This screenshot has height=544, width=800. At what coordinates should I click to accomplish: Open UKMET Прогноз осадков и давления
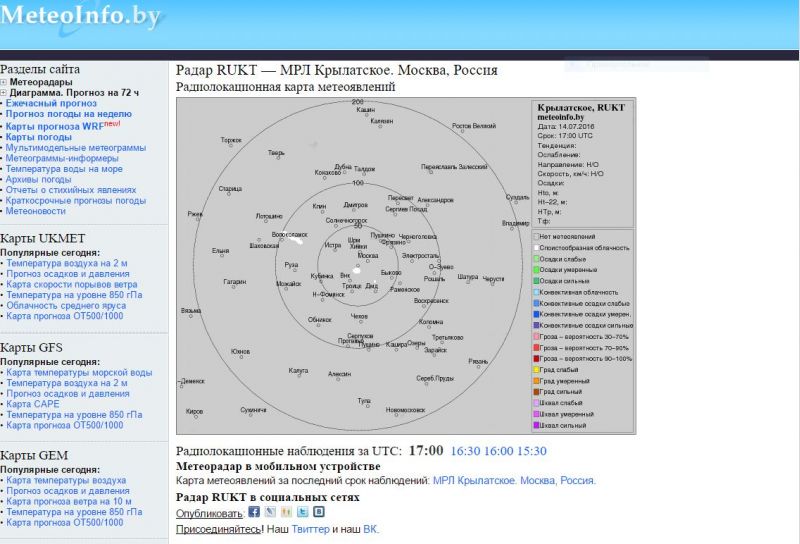tap(68, 274)
